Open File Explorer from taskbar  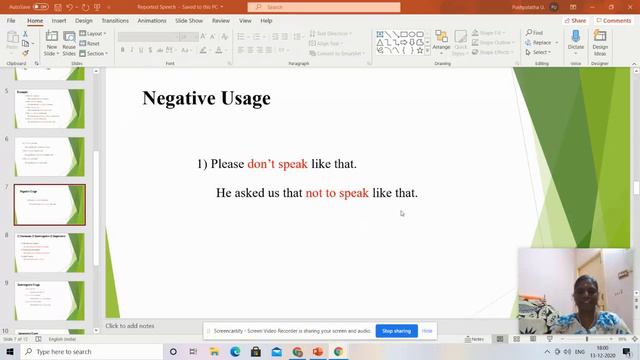[x=214, y=351]
